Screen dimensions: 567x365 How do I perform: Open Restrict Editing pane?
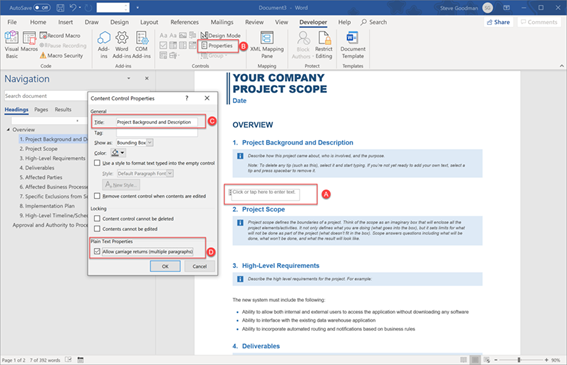324,45
